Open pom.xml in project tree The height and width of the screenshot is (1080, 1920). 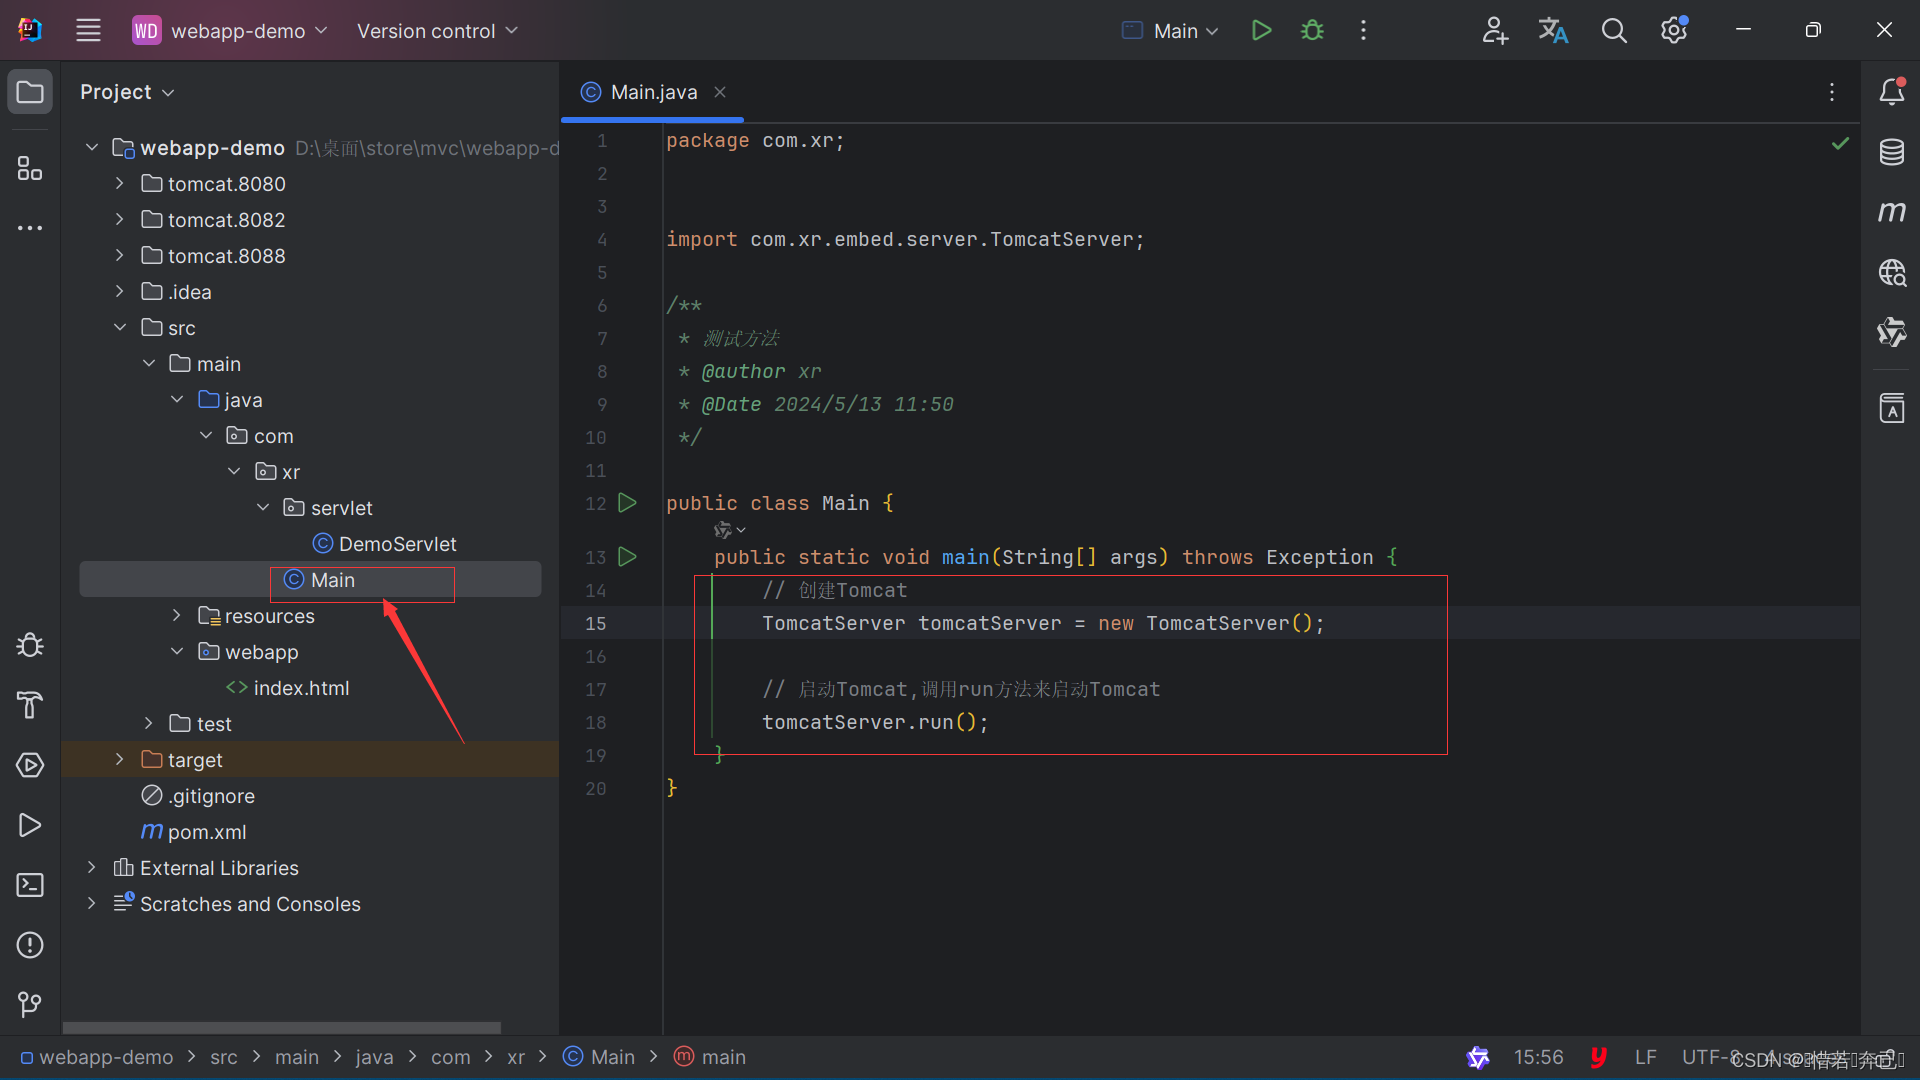click(x=206, y=832)
